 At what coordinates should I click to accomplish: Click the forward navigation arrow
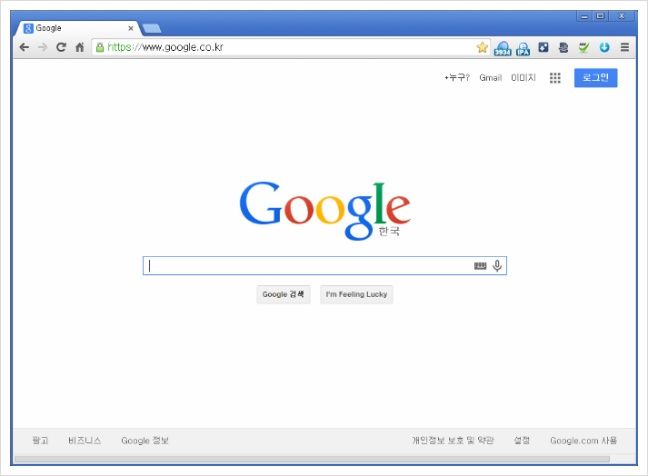[43, 47]
